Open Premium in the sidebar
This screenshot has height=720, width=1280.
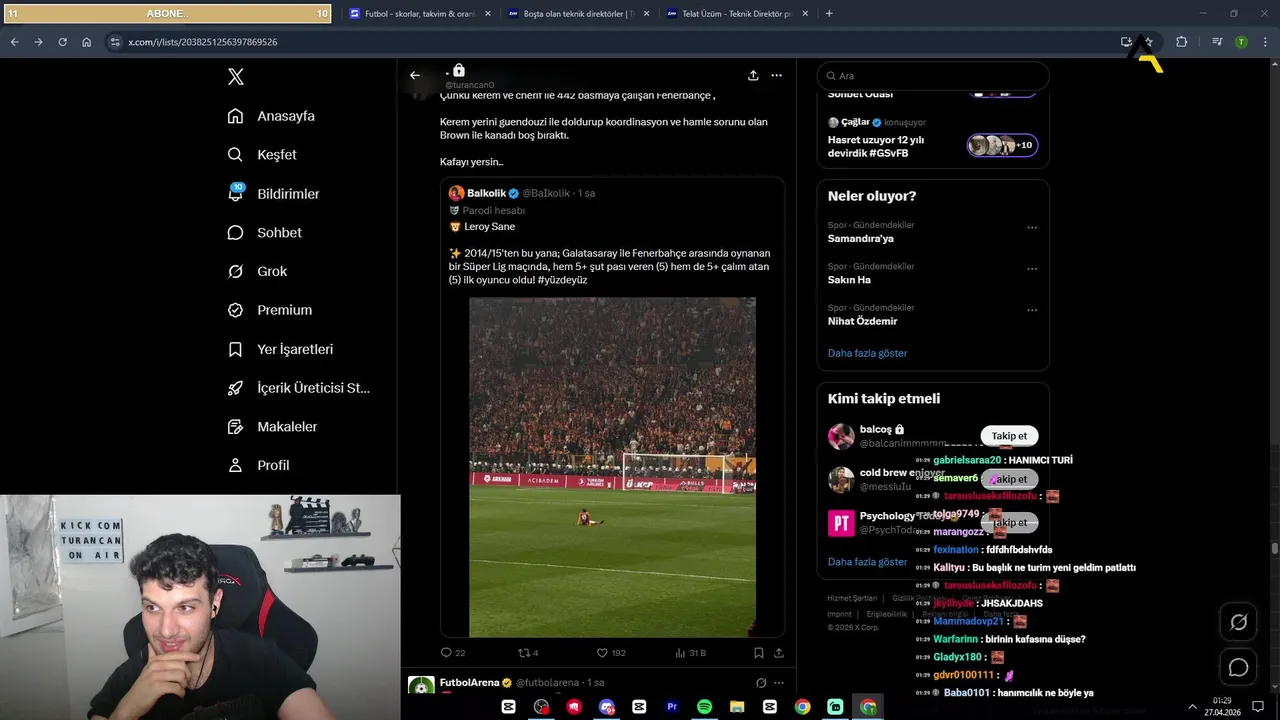click(269, 310)
